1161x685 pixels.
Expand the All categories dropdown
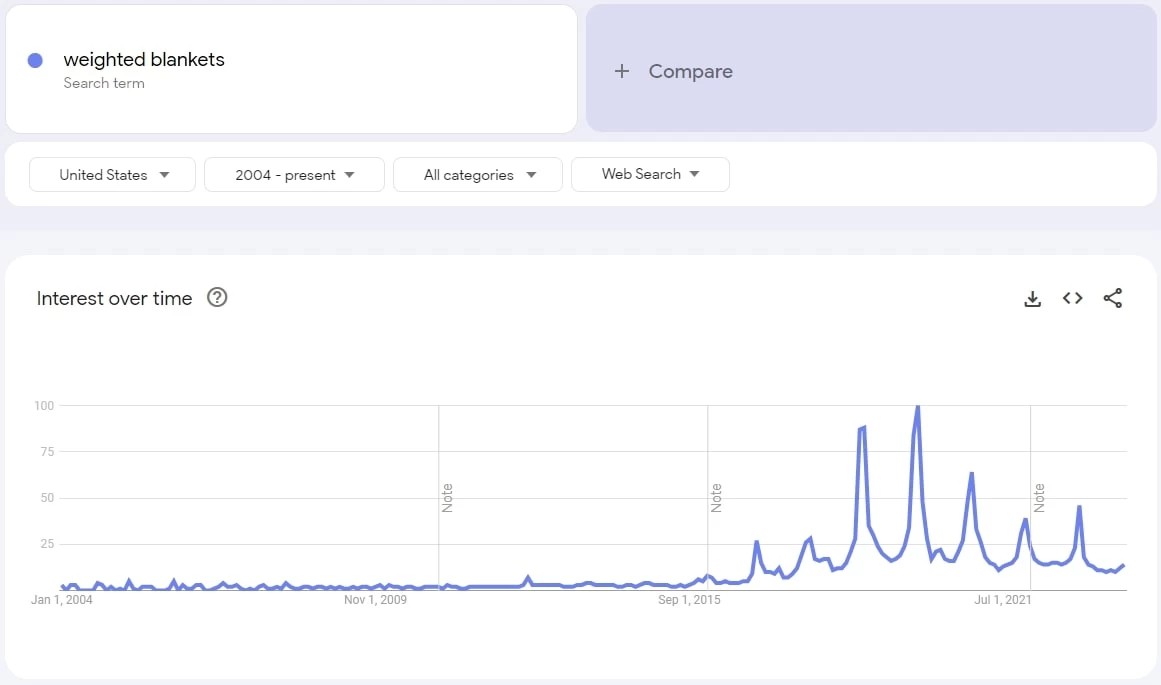pyautogui.click(x=478, y=175)
